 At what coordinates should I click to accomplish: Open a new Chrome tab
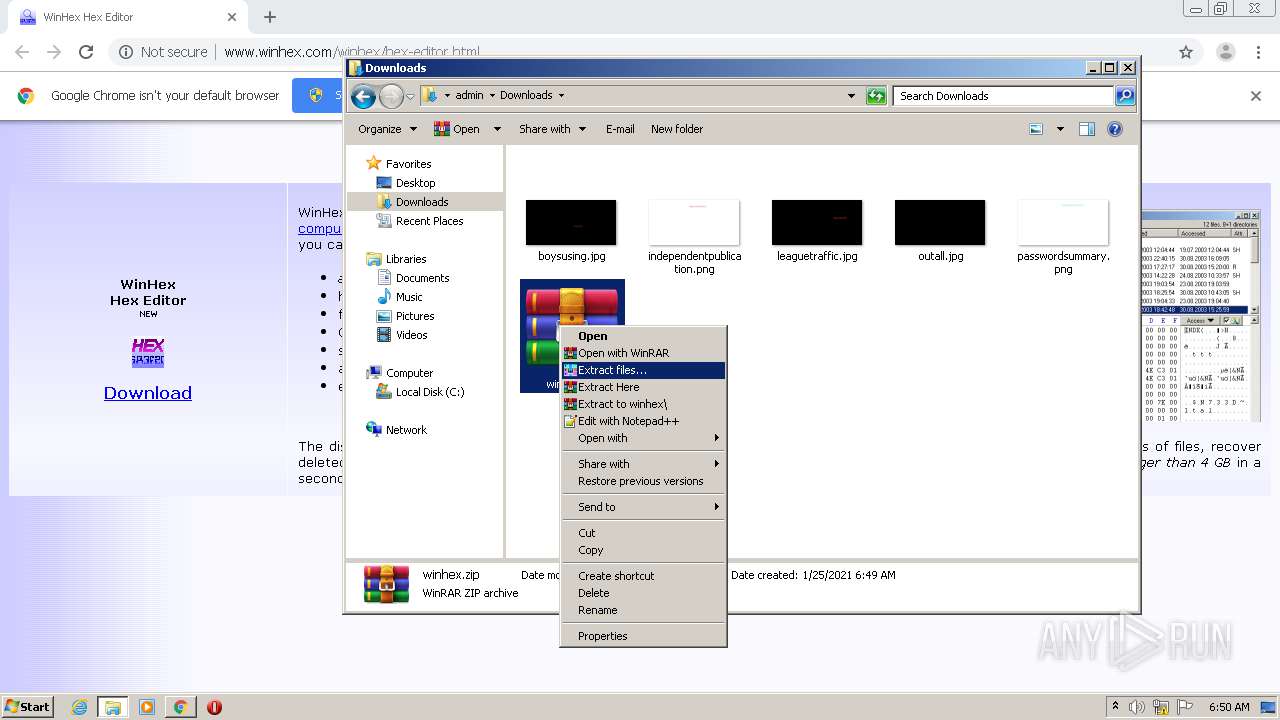(x=269, y=17)
